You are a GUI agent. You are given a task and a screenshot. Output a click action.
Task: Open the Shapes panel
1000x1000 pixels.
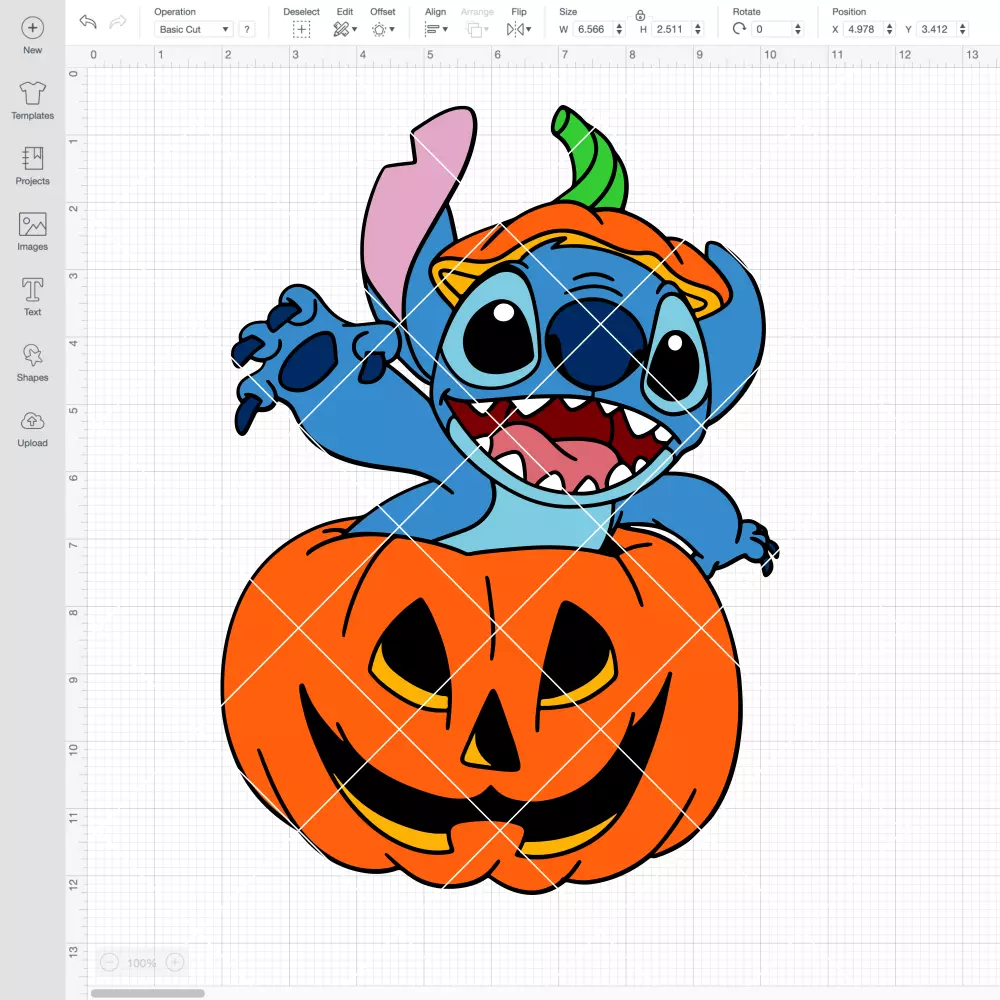coord(33,362)
